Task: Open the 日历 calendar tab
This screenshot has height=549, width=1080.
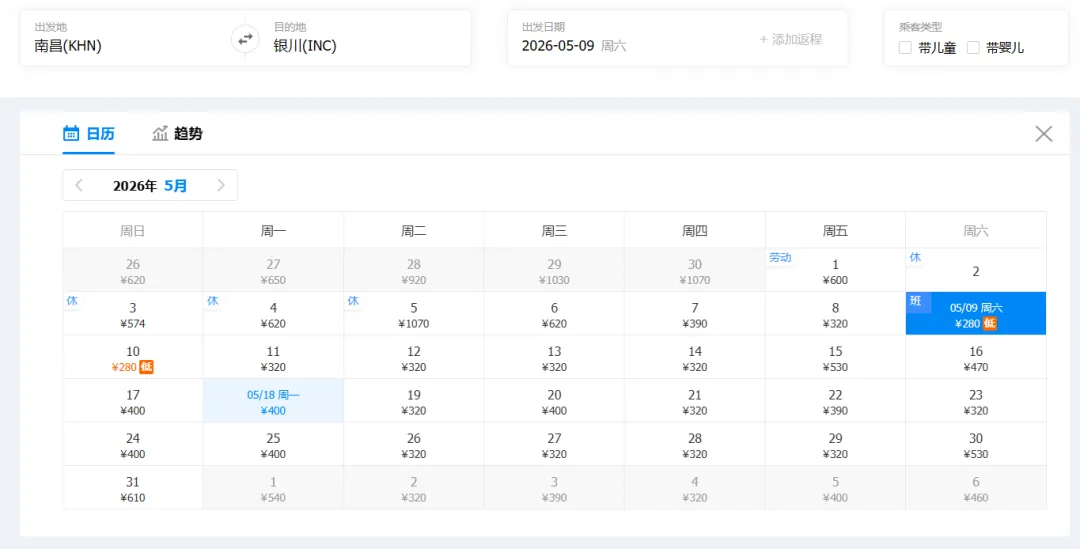Action: [89, 134]
